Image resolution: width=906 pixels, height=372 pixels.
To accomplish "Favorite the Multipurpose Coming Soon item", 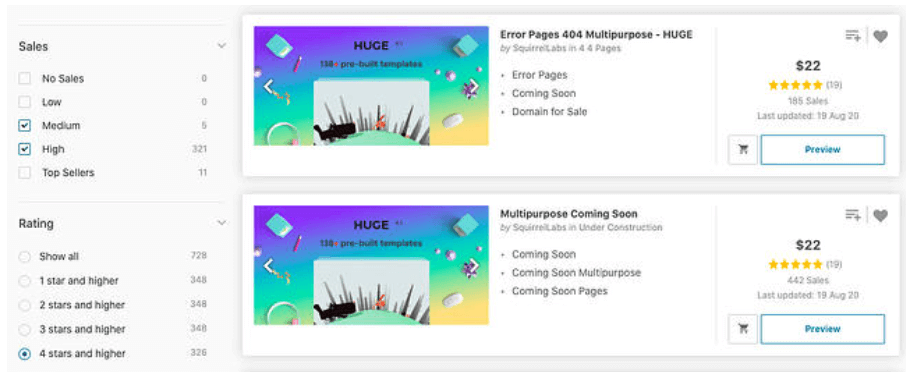I will click(x=880, y=215).
